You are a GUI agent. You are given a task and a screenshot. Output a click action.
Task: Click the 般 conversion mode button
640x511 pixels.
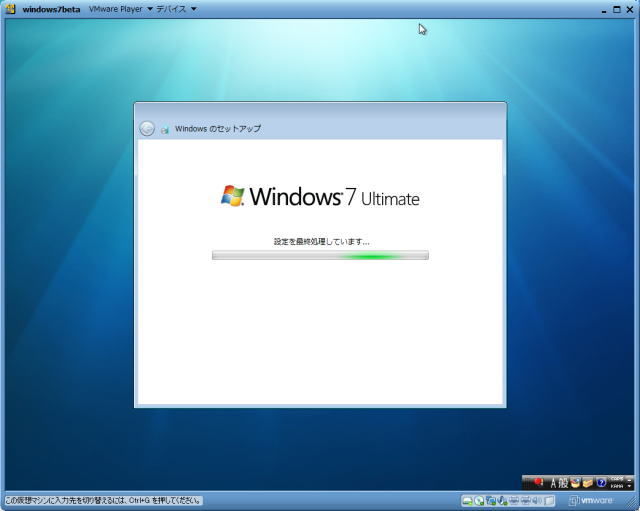(563, 483)
